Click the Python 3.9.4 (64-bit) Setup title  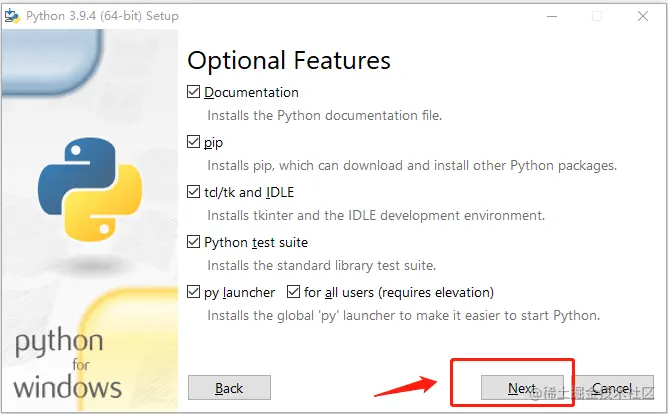pyautogui.click(x=102, y=16)
